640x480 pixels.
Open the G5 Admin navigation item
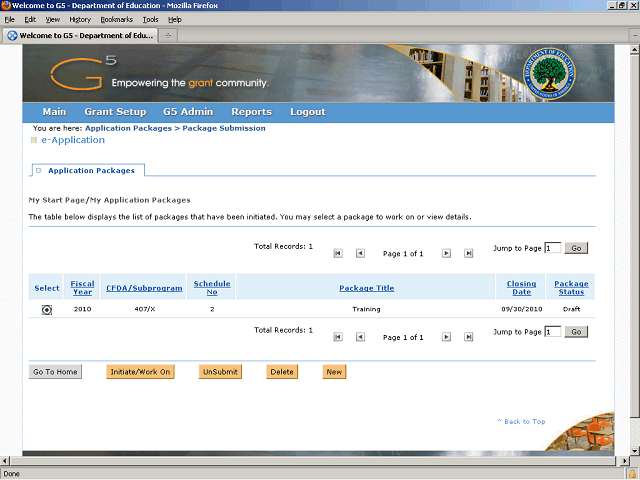[188, 112]
